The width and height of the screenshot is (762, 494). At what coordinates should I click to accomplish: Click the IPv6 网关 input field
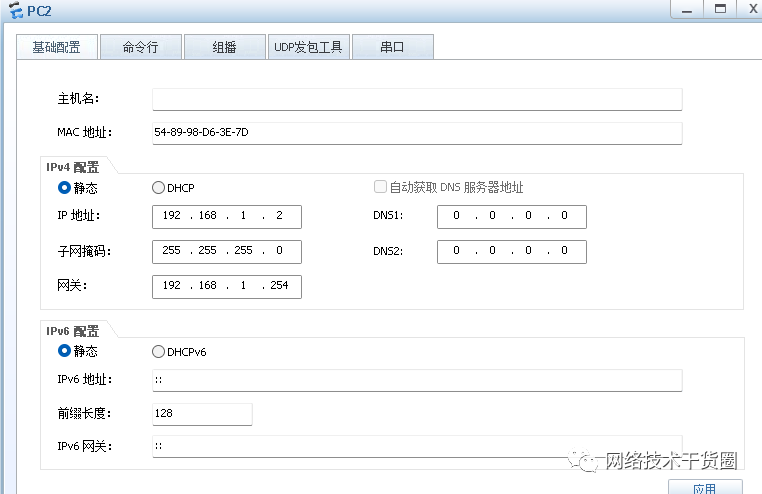pos(417,446)
